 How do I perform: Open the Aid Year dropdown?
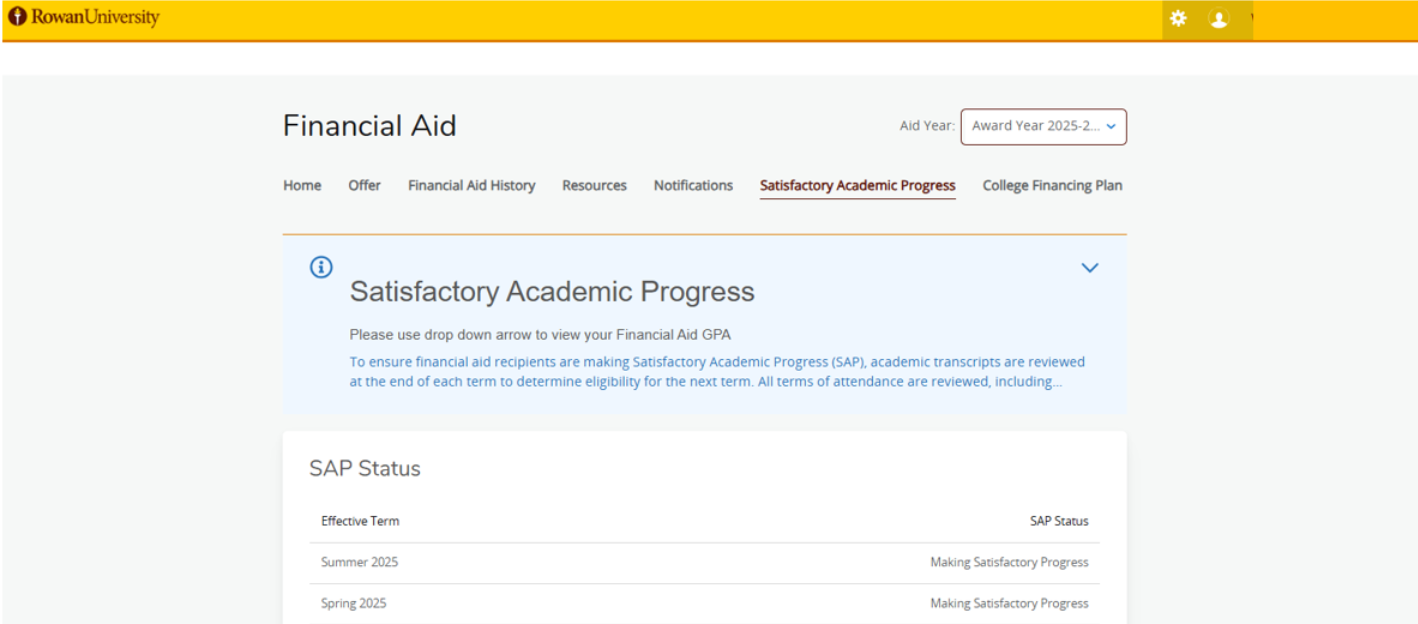[x=1043, y=127]
